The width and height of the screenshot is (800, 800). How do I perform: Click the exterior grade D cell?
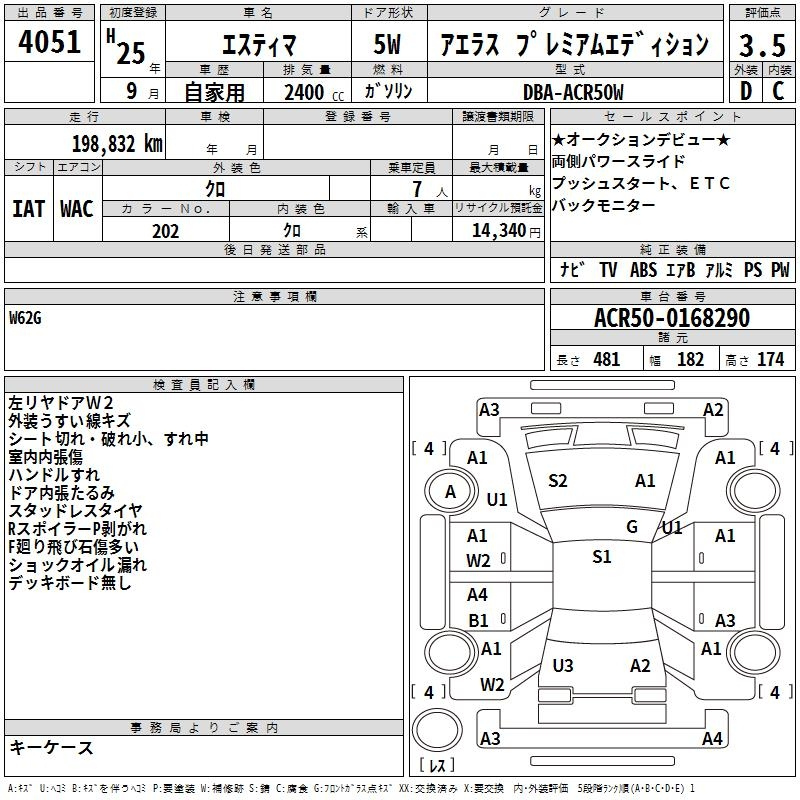(745, 91)
